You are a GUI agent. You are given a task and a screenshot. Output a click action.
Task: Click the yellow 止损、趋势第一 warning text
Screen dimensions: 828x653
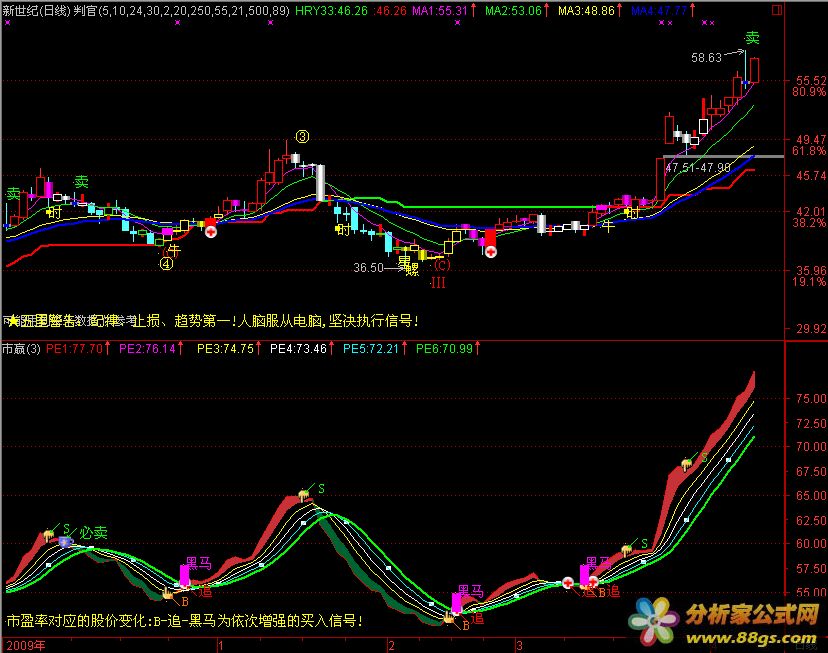tap(275, 320)
